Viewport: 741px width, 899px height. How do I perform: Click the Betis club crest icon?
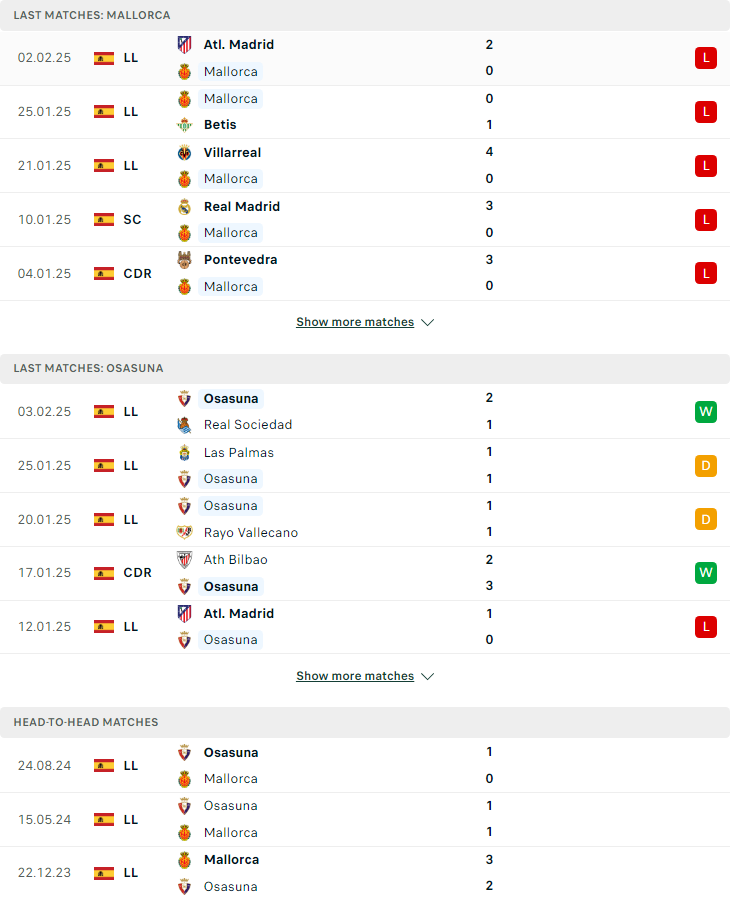coord(184,124)
